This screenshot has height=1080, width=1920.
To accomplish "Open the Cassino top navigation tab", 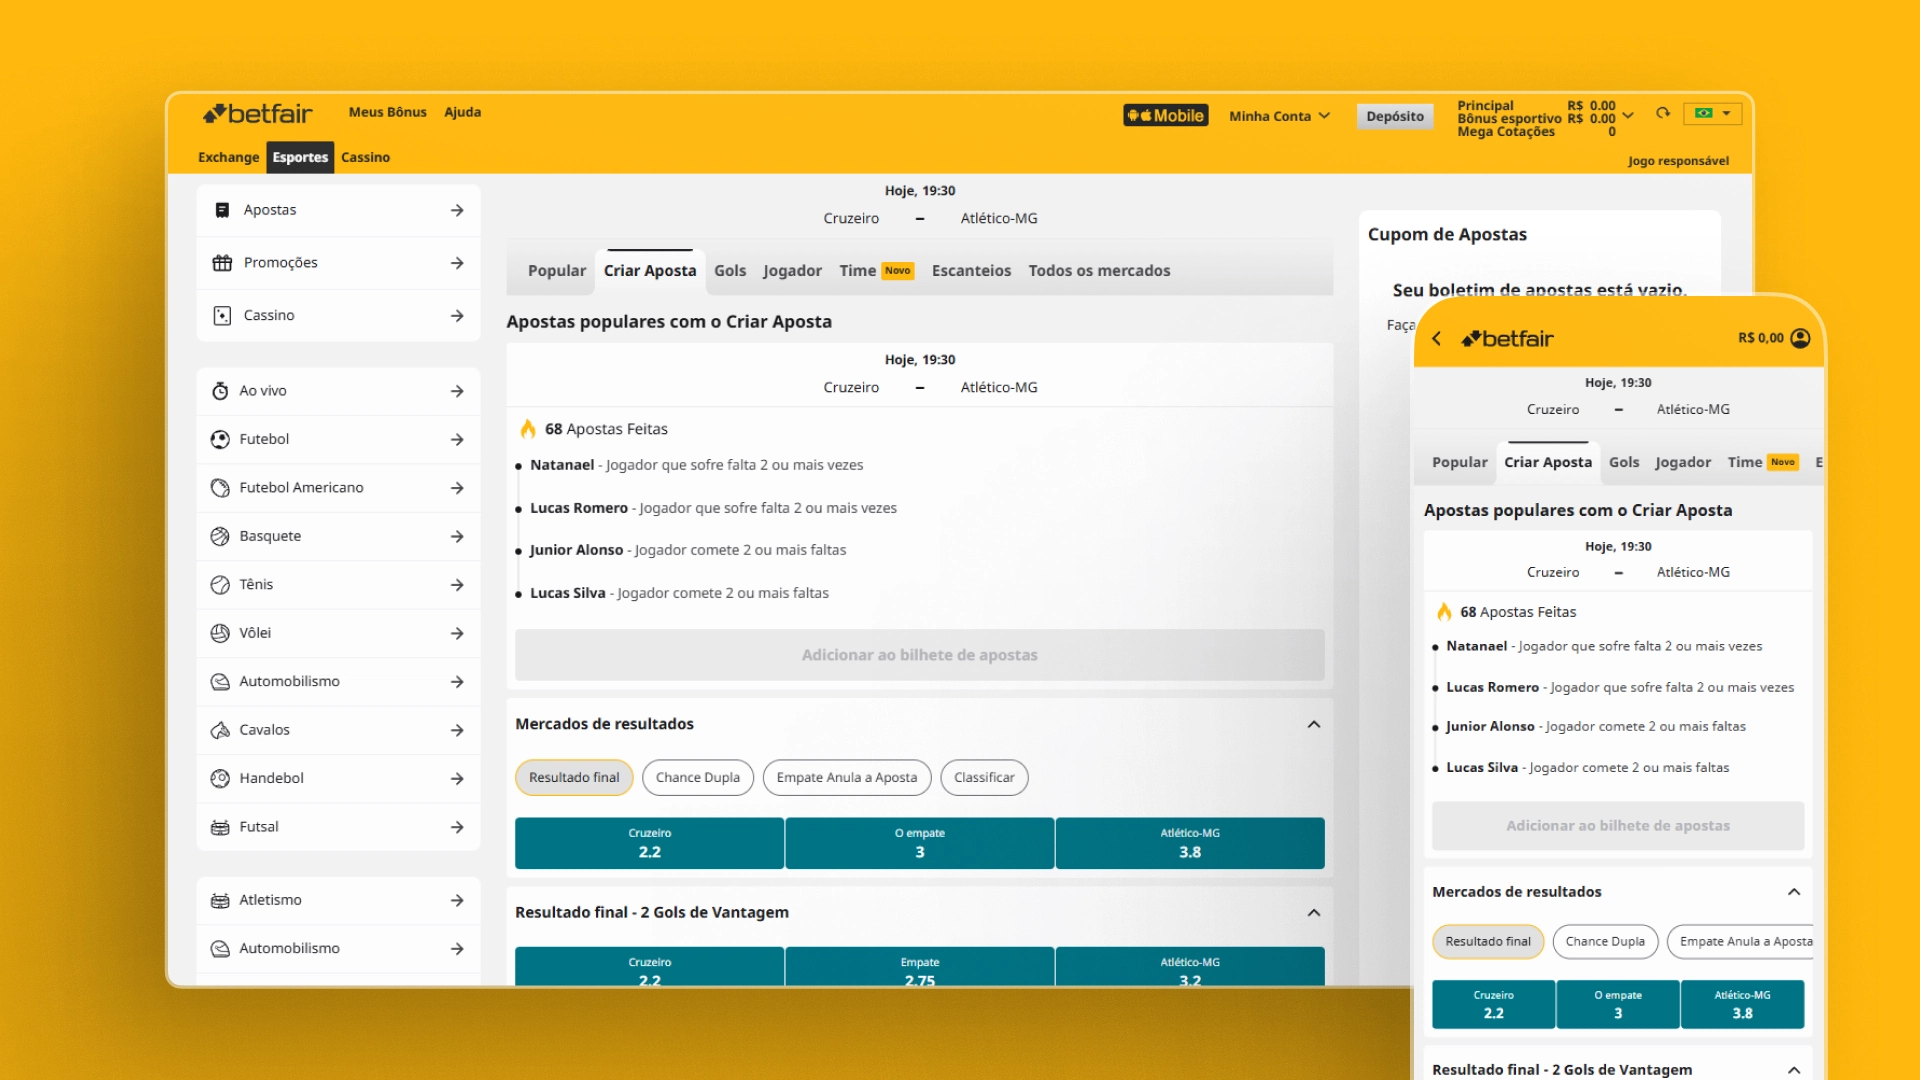I will [365, 157].
